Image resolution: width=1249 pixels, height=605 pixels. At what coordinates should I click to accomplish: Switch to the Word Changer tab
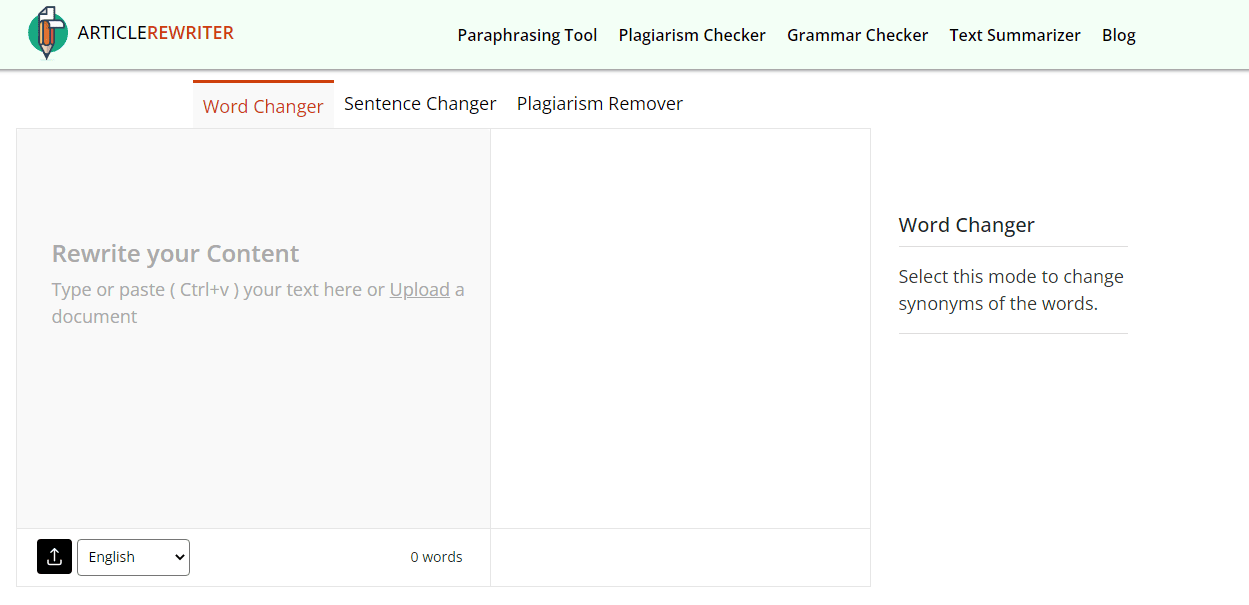[x=263, y=105]
